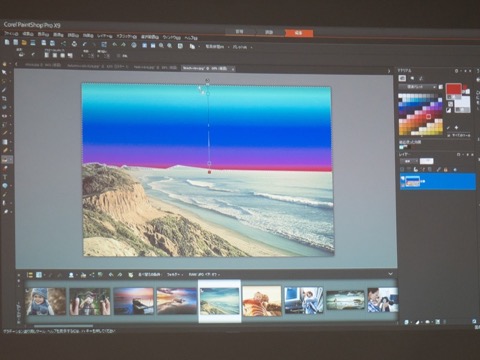
Task: Expand the Flood Fill tool flyout arrow
Action: [11, 160]
